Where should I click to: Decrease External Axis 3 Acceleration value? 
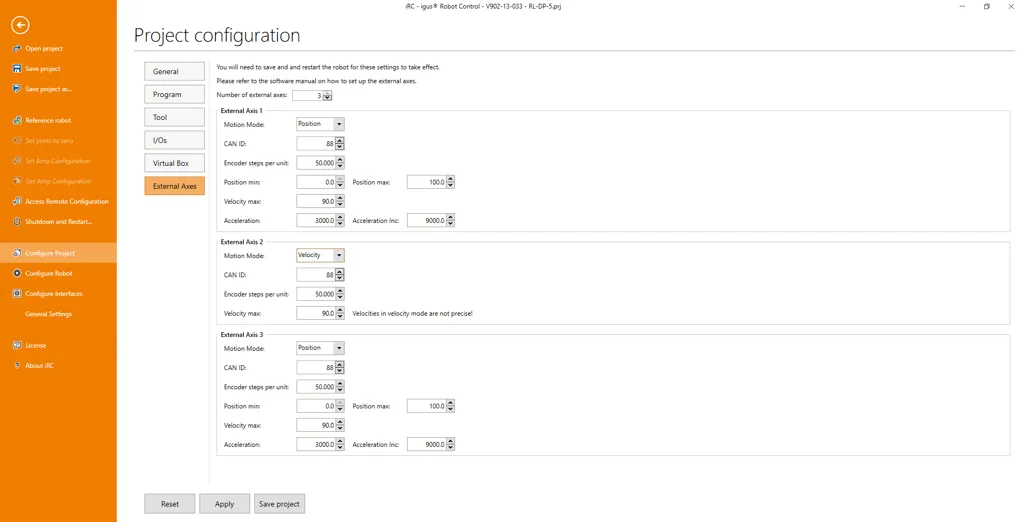[x=340, y=447]
